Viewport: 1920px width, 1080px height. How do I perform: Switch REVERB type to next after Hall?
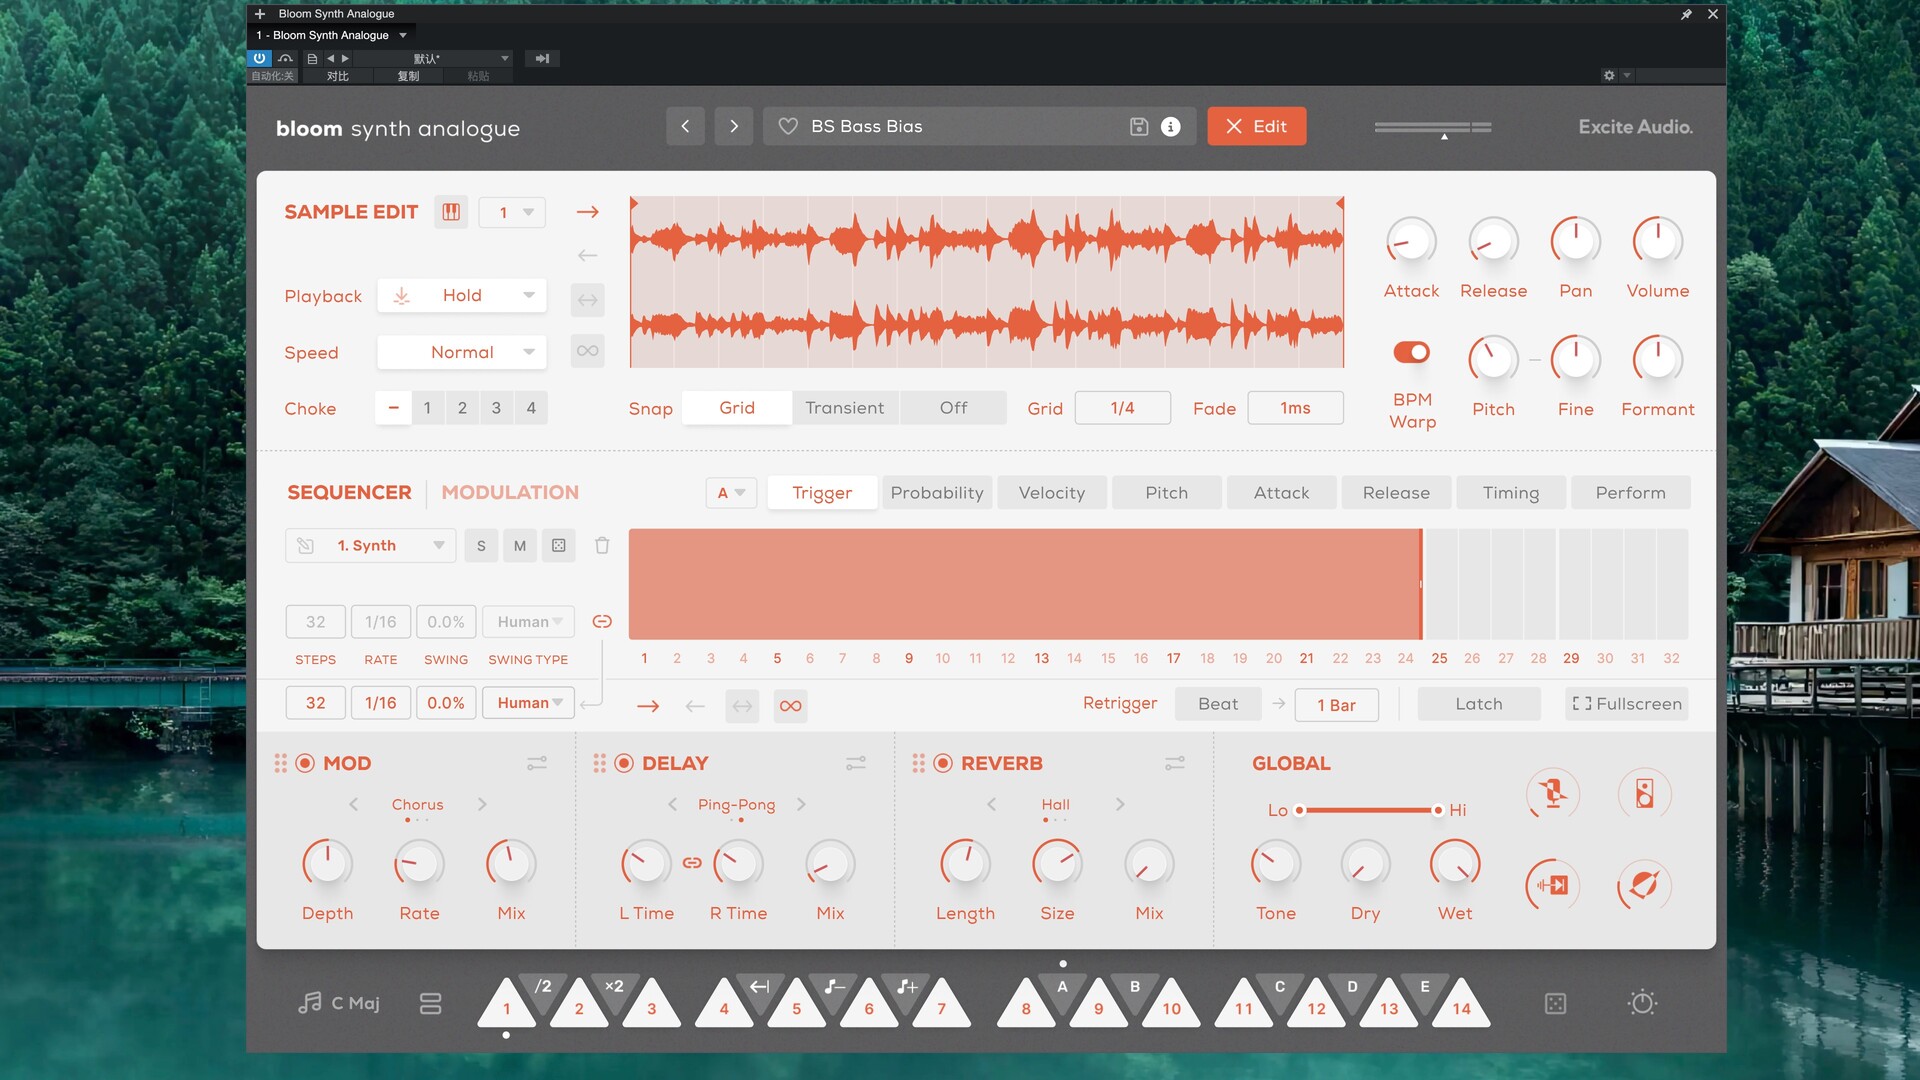(1120, 804)
